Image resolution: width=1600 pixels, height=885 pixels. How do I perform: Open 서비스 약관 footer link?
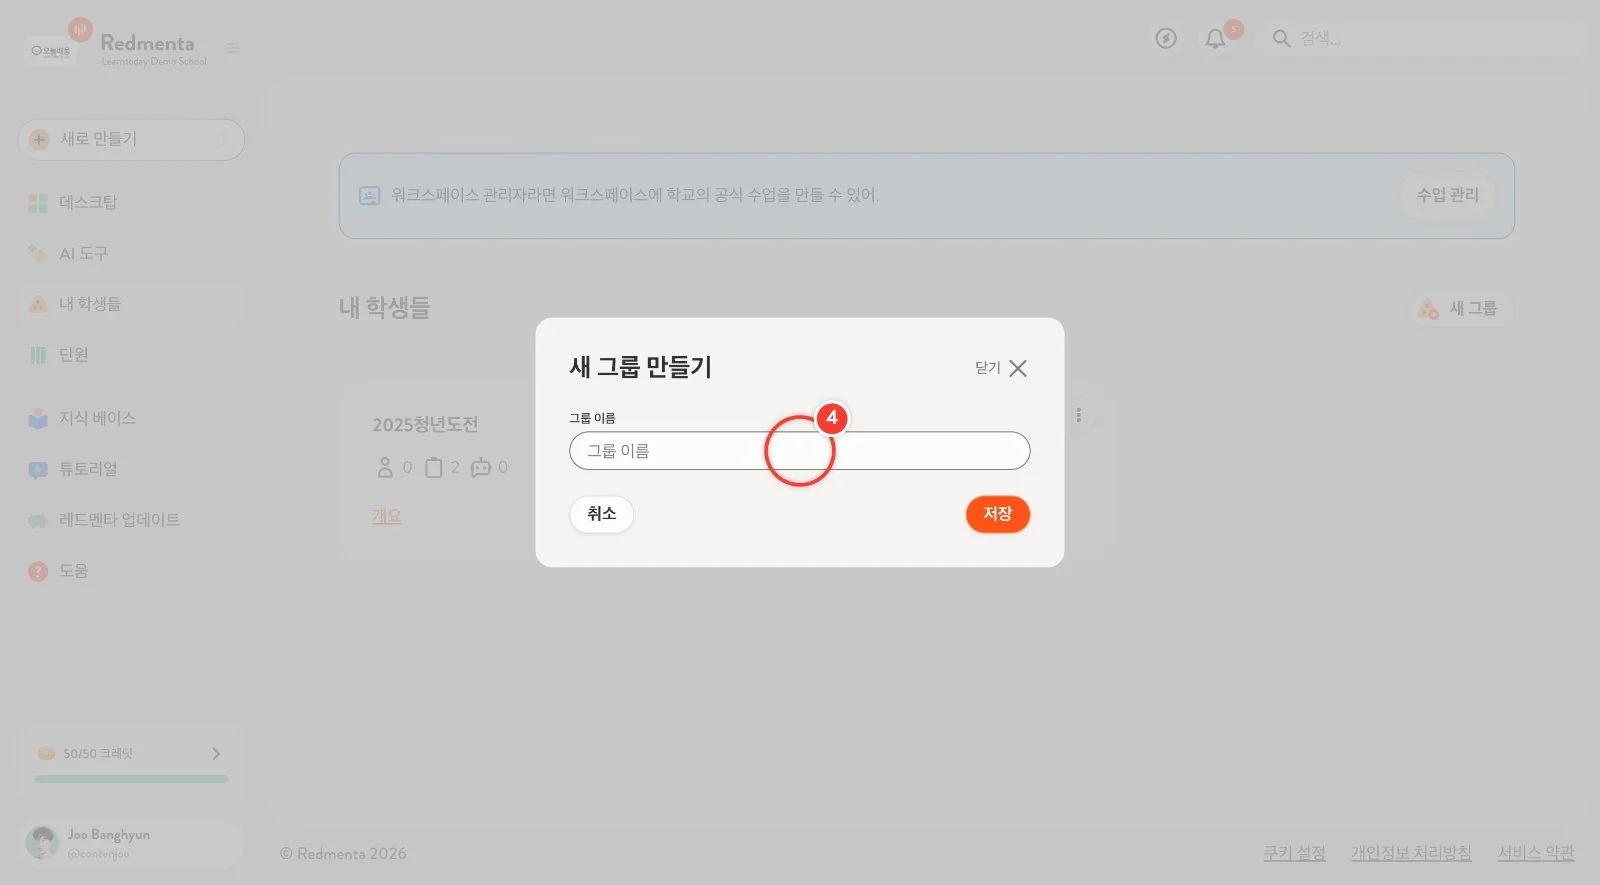1535,853
